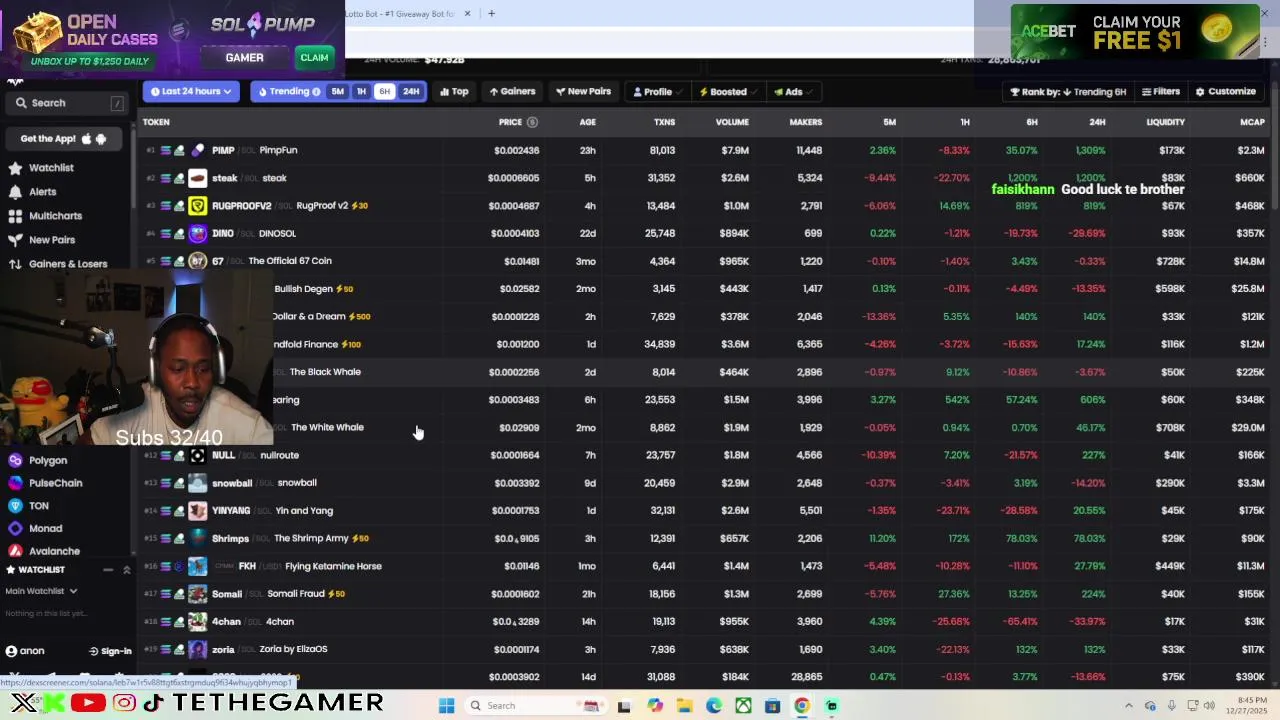Screen dimensions: 1280x720
Task: Click the sidebar Search field
Action: [x=68, y=103]
